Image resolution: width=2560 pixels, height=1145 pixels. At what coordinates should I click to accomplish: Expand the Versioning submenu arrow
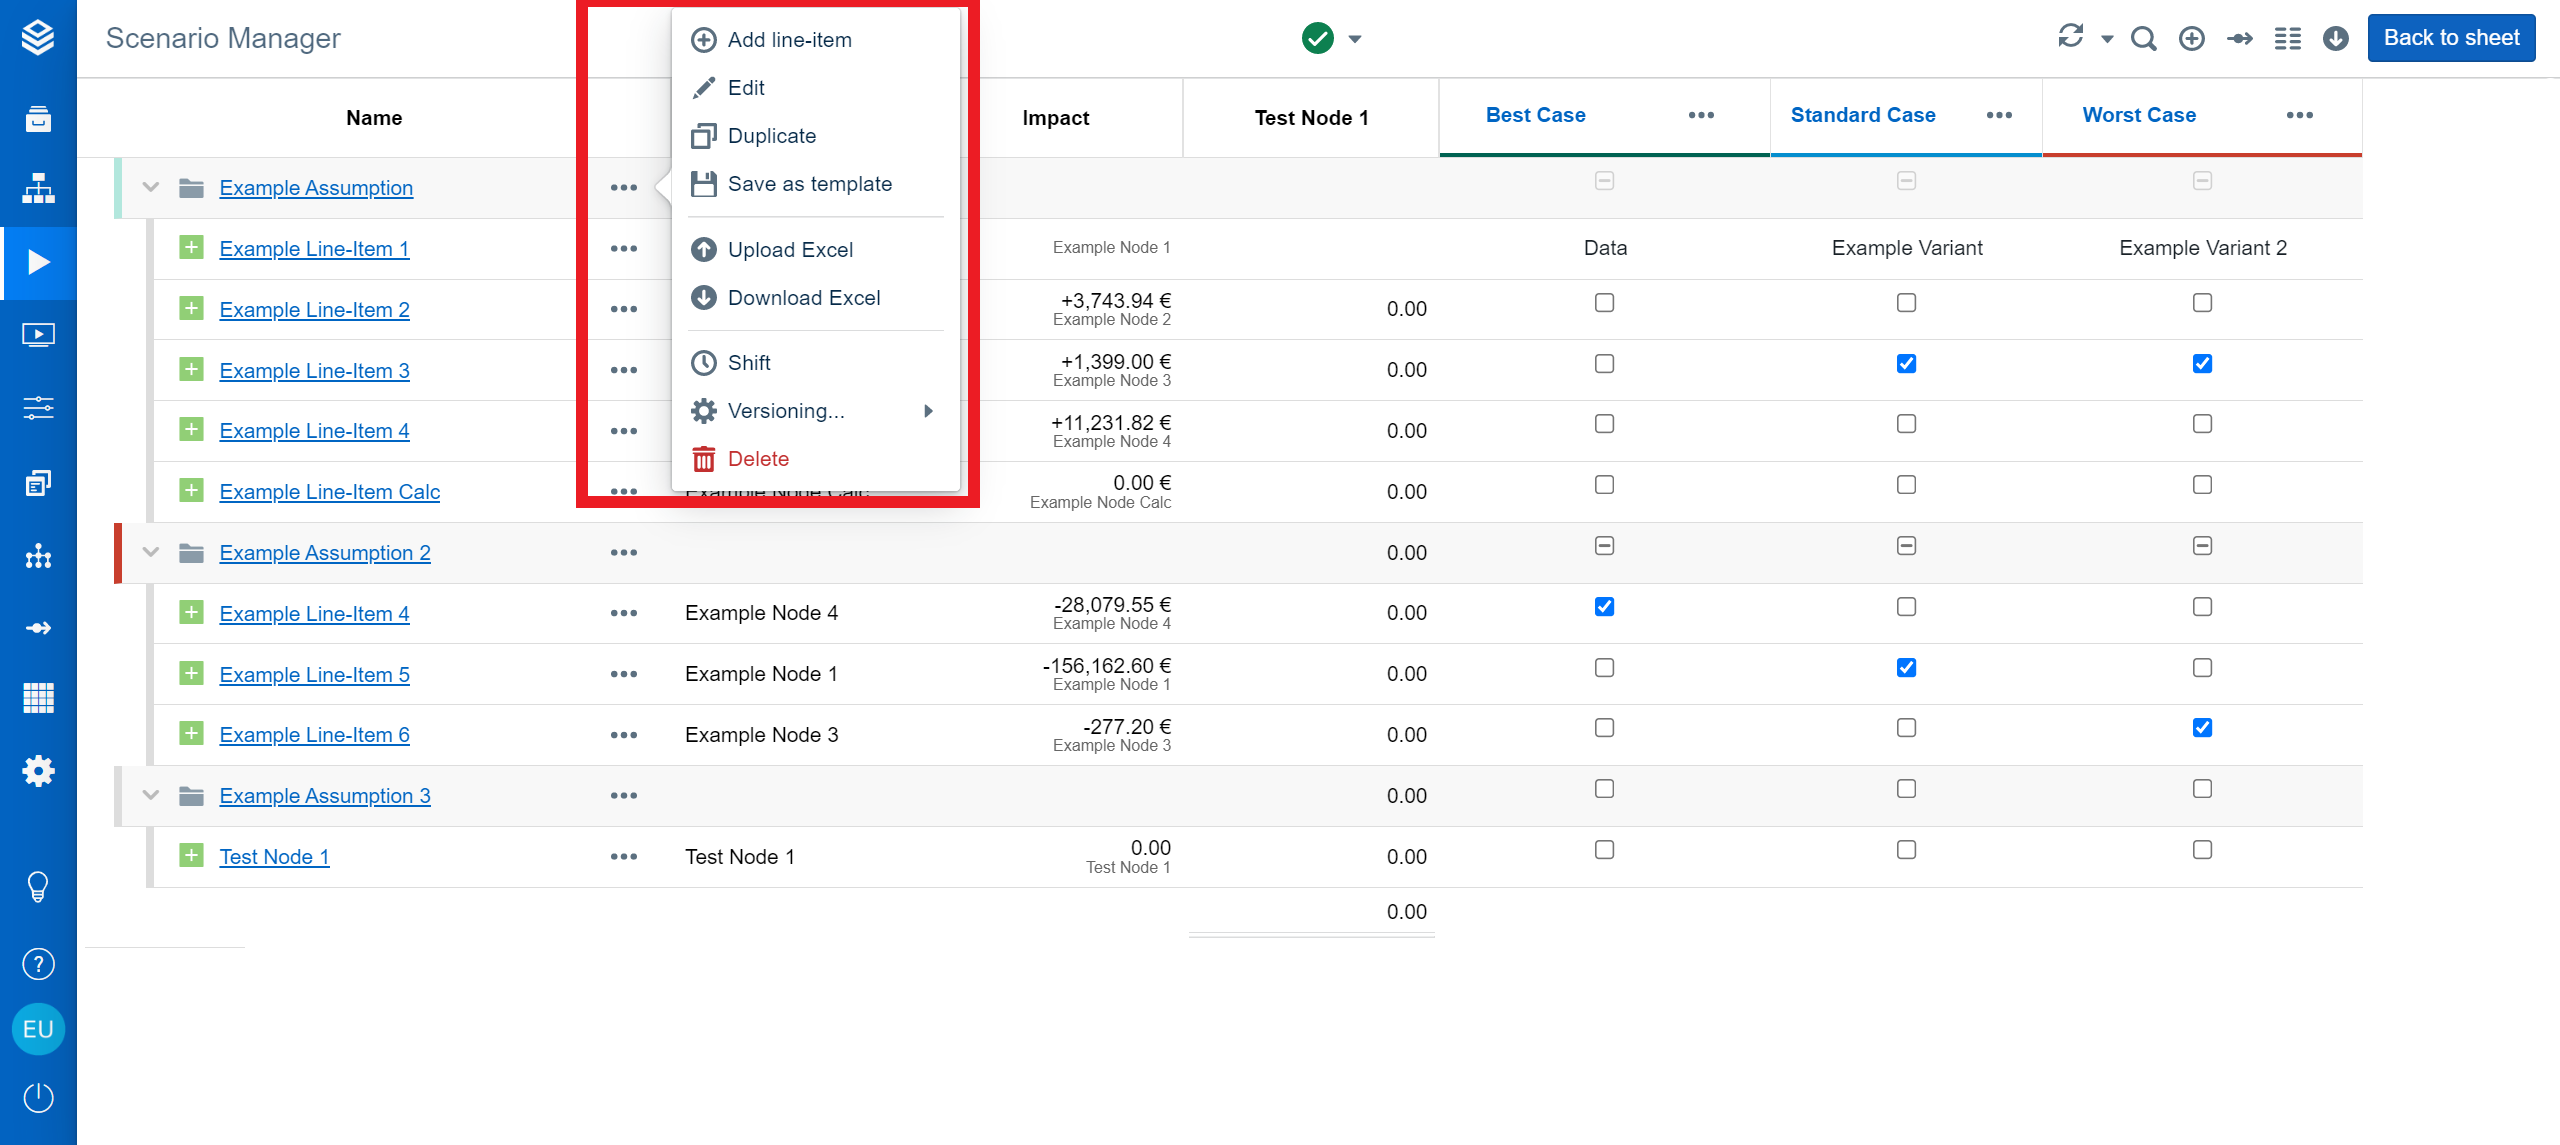928,411
